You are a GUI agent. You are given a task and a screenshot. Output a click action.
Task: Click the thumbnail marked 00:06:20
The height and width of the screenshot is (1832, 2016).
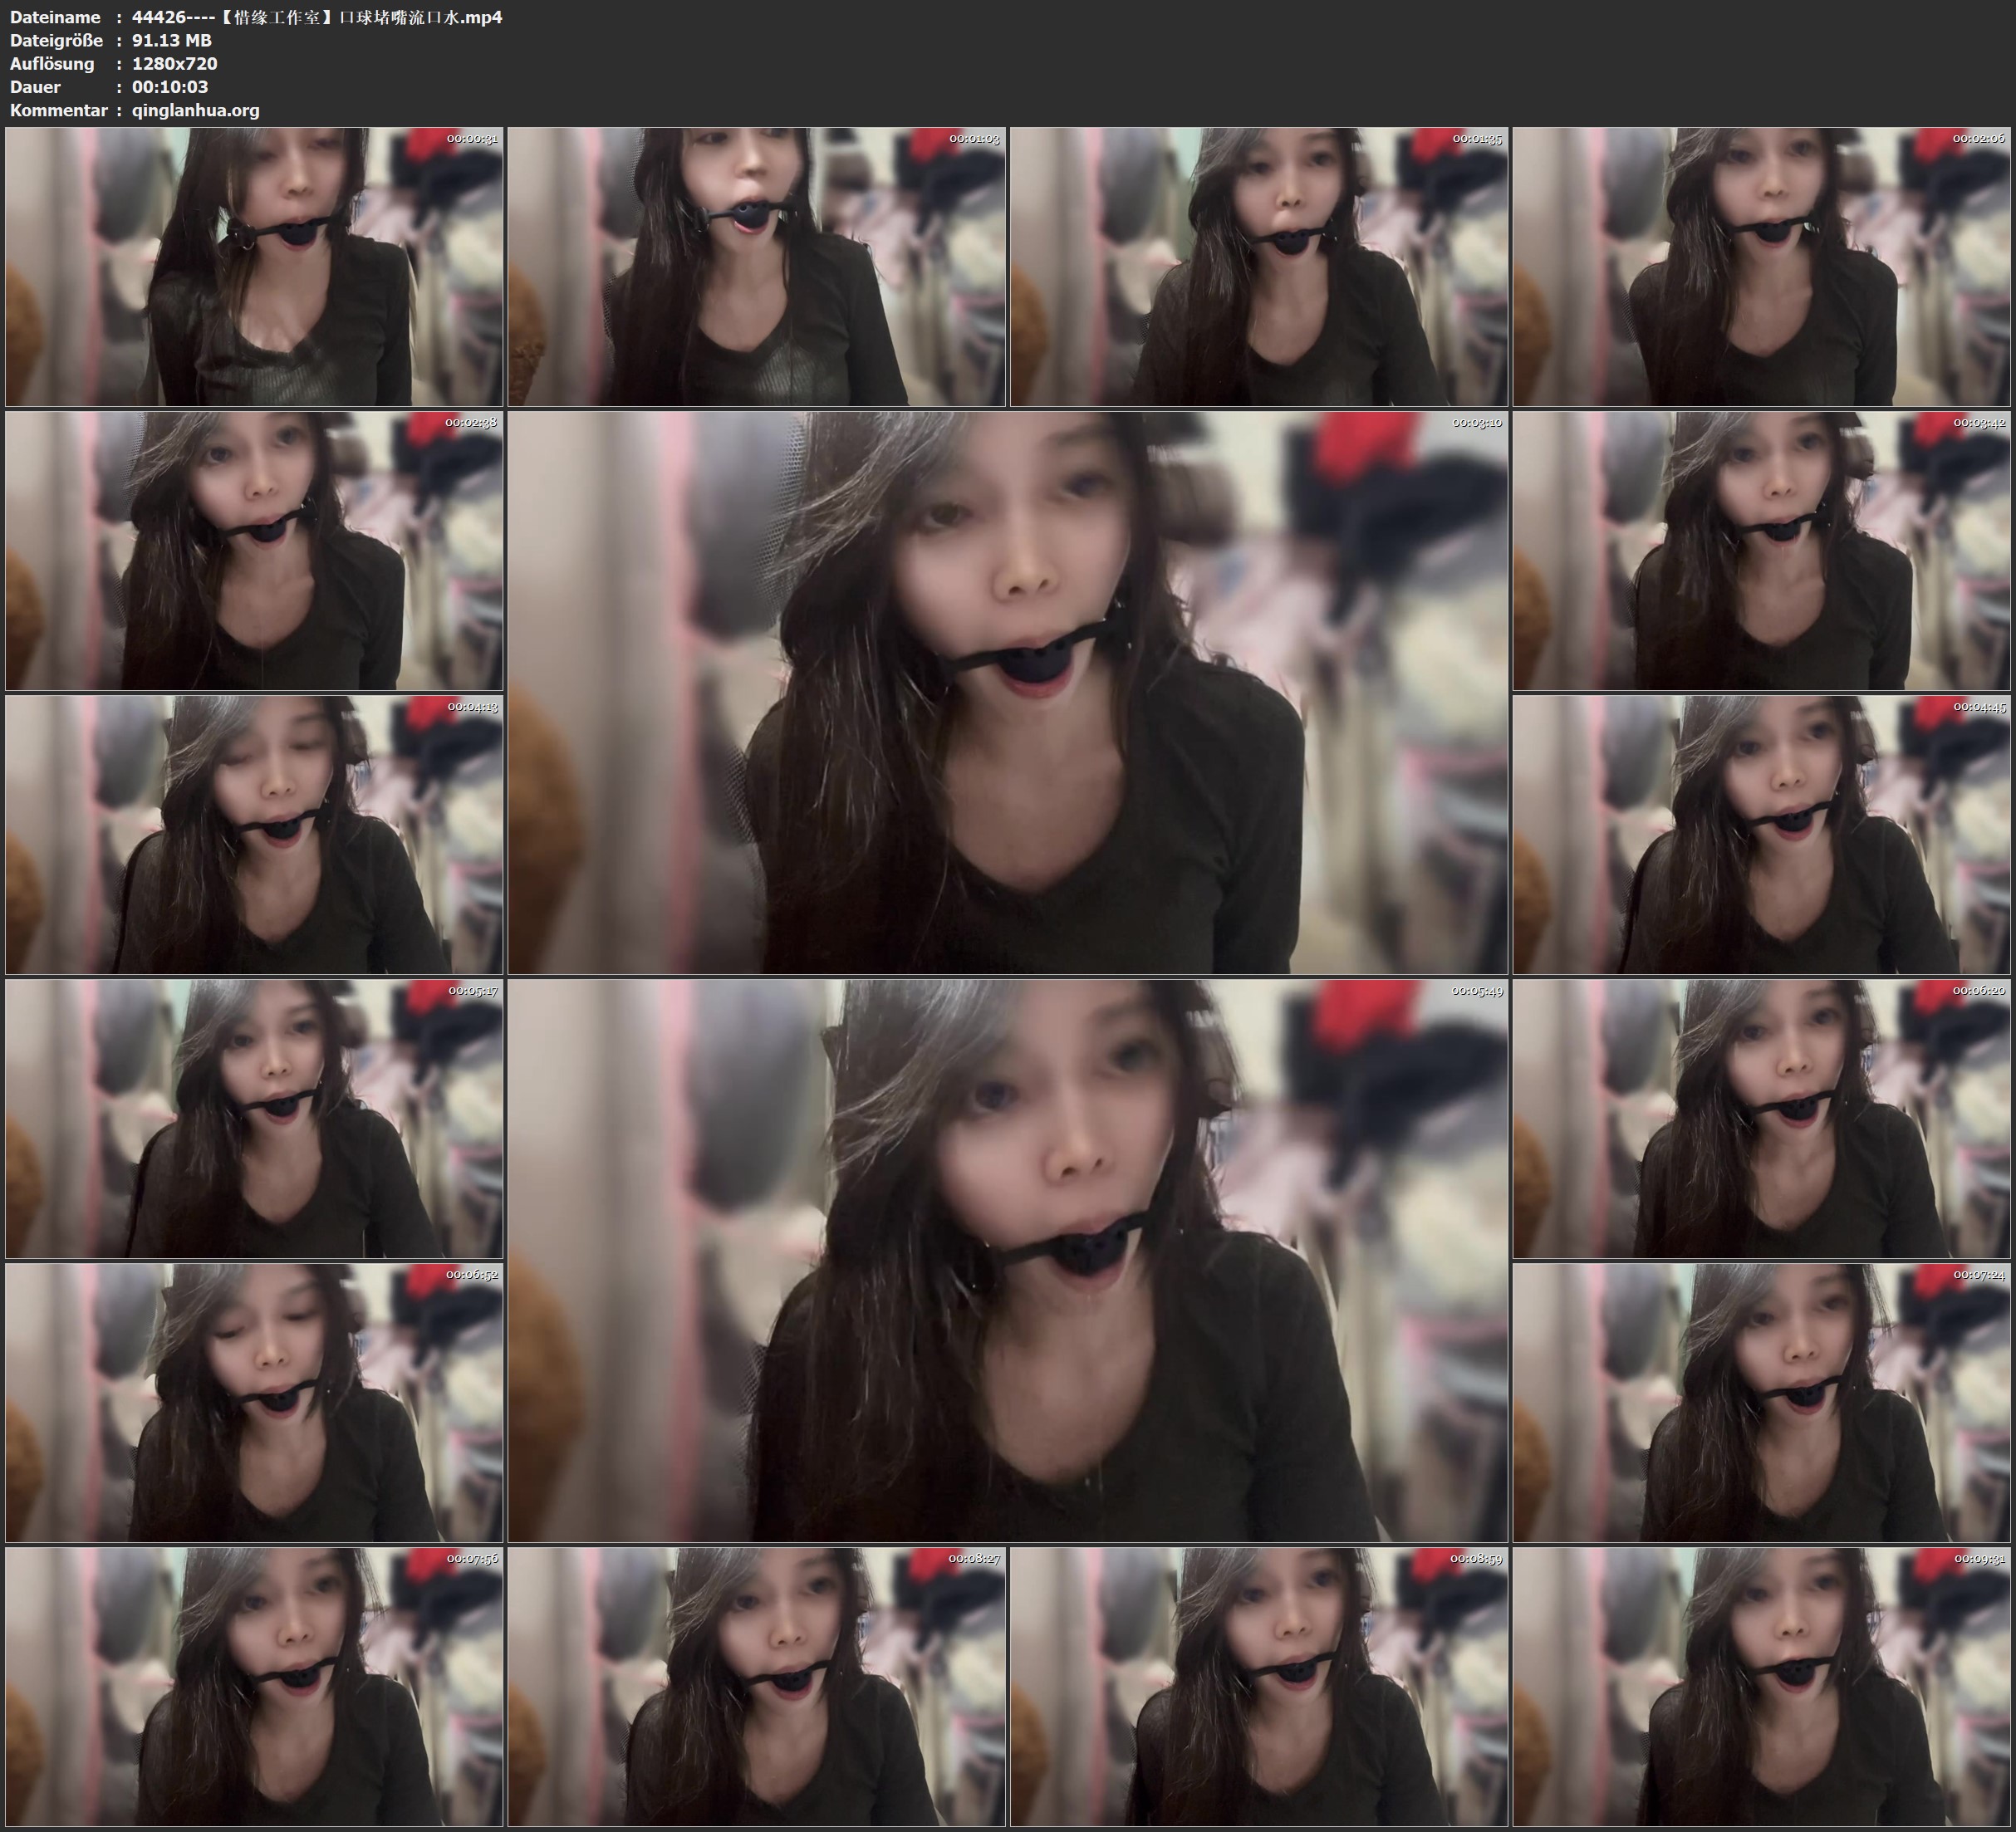[1762, 1119]
